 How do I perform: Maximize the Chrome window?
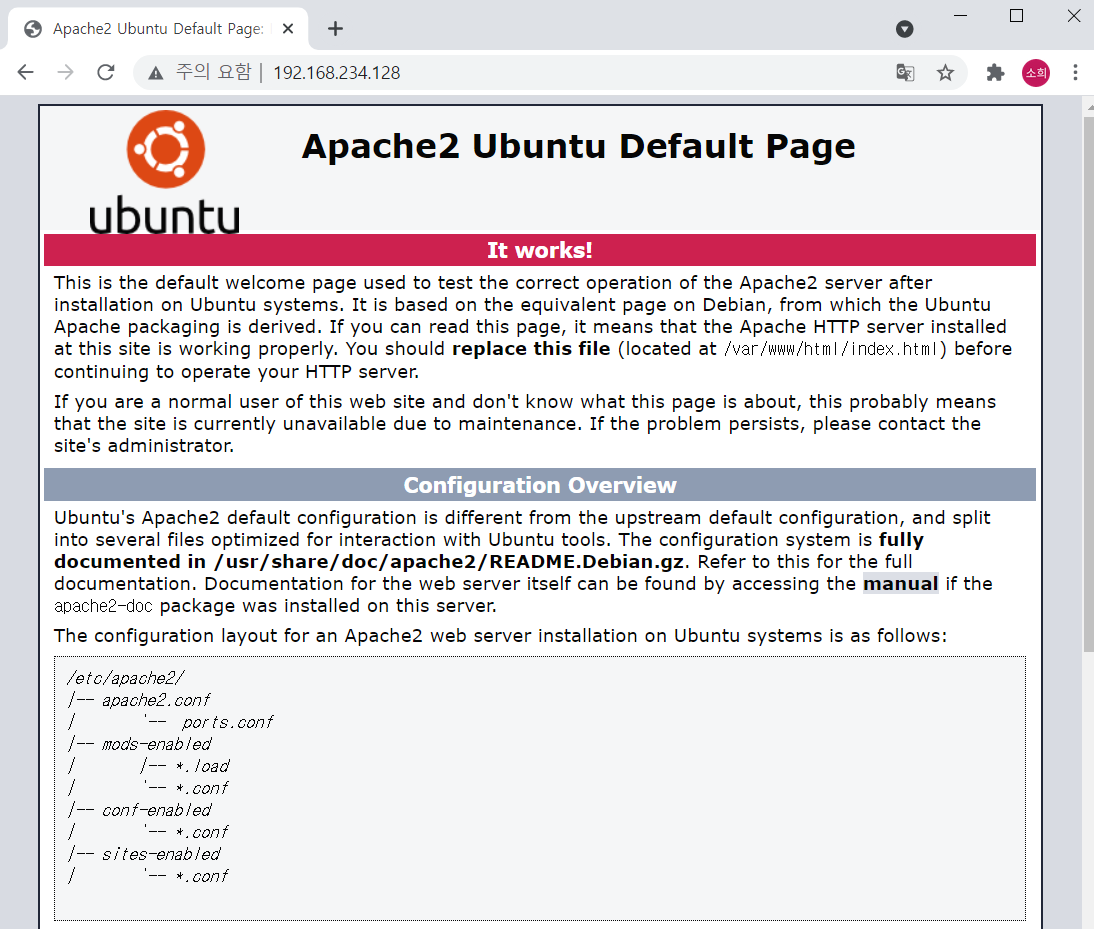[x=1017, y=15]
